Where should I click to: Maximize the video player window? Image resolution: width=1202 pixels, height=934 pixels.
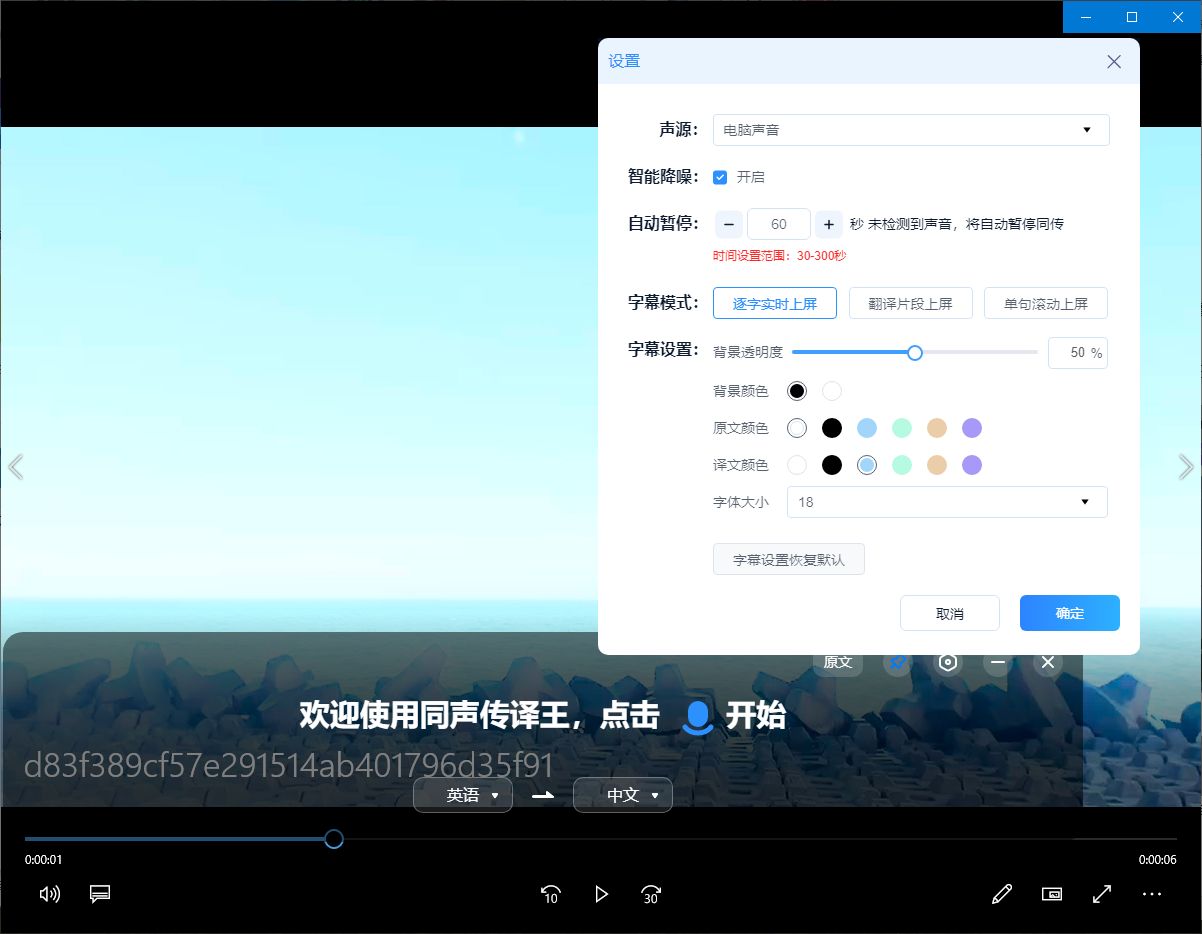[x=1132, y=17]
